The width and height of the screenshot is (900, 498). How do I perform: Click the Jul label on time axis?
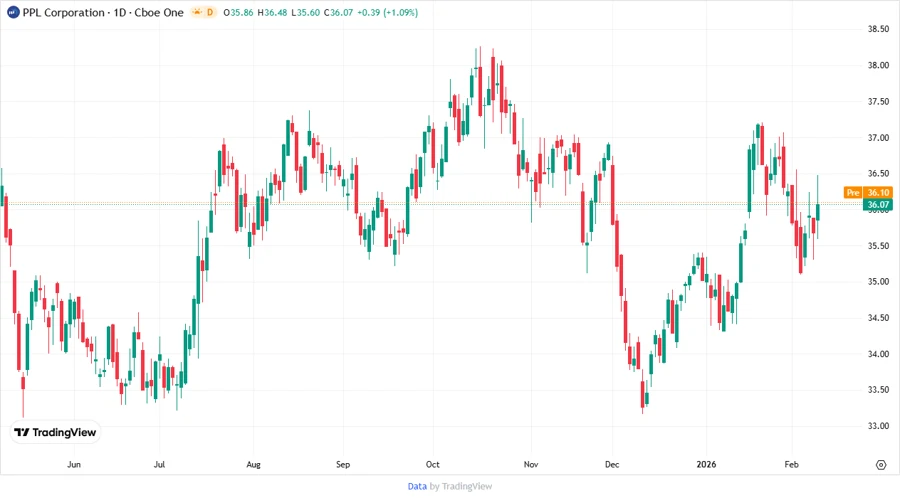pos(159,464)
